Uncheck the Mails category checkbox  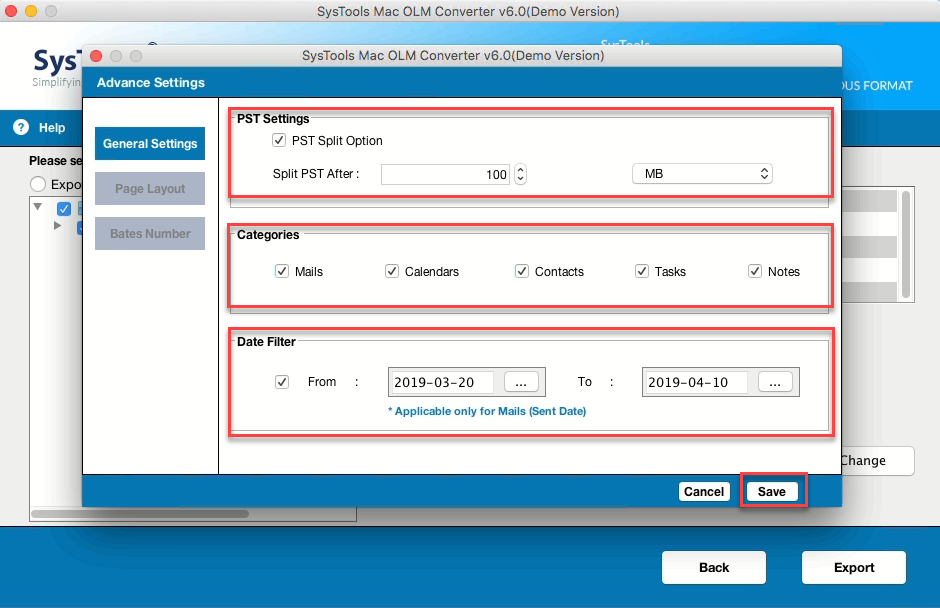point(282,271)
